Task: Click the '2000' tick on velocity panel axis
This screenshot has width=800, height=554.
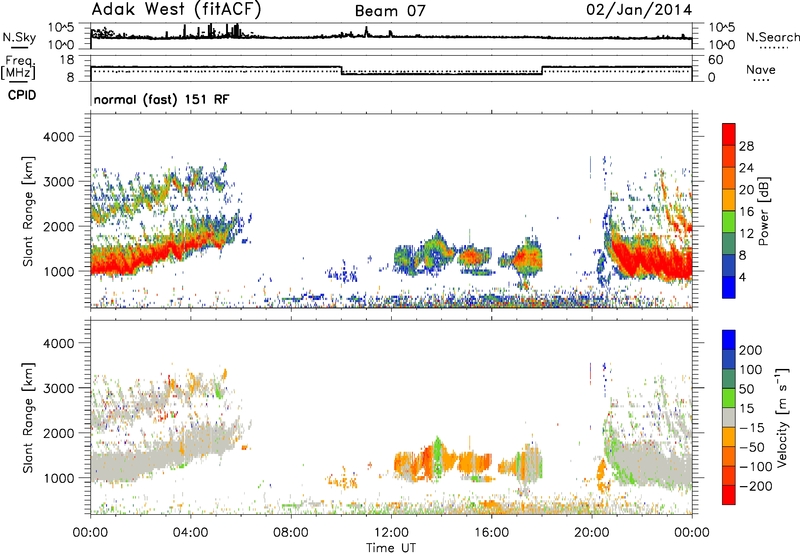Action: [58, 433]
